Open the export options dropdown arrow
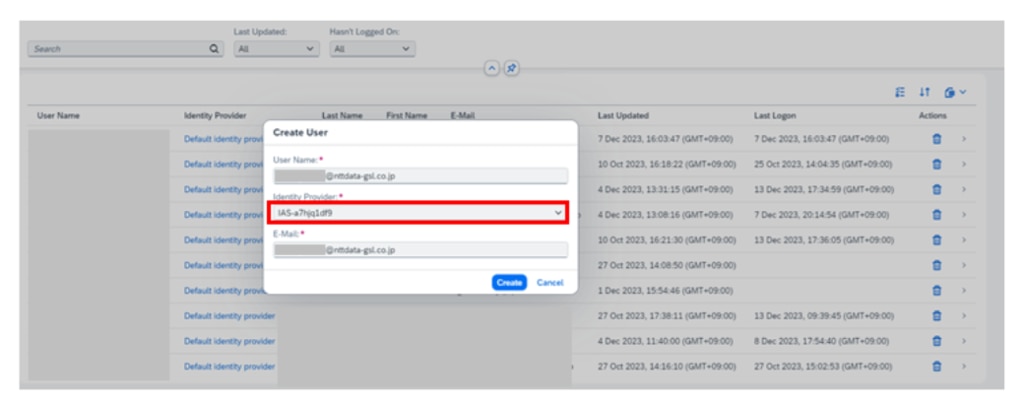 [962, 93]
